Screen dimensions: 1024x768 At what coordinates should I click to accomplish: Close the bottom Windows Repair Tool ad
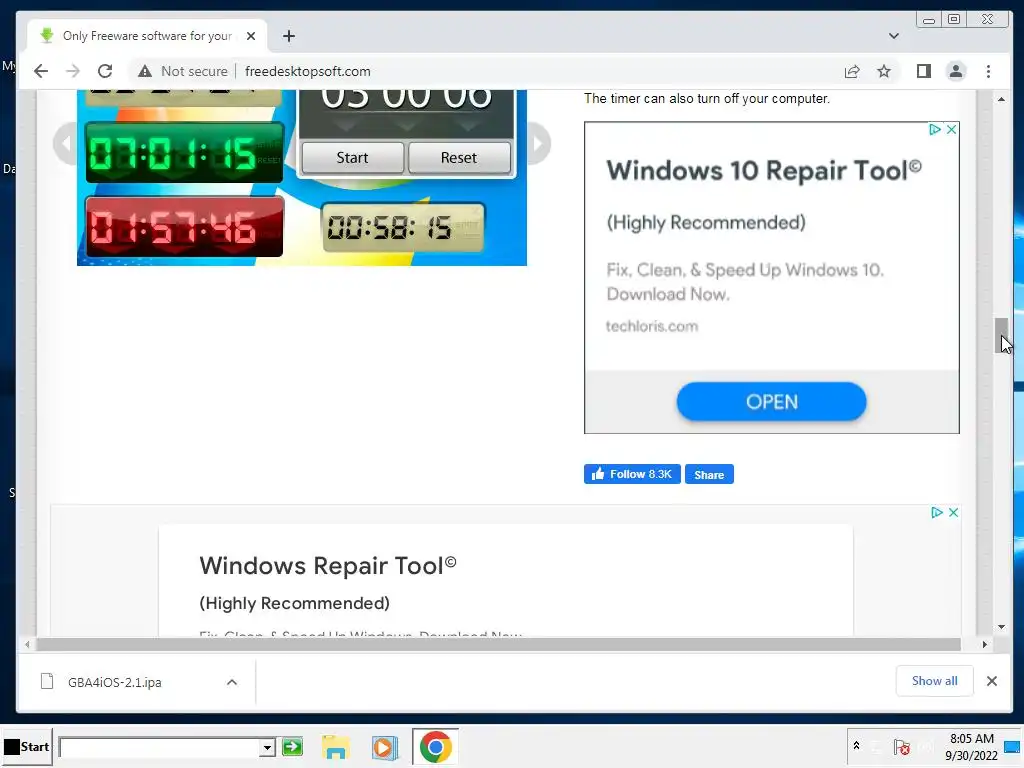[x=953, y=513]
